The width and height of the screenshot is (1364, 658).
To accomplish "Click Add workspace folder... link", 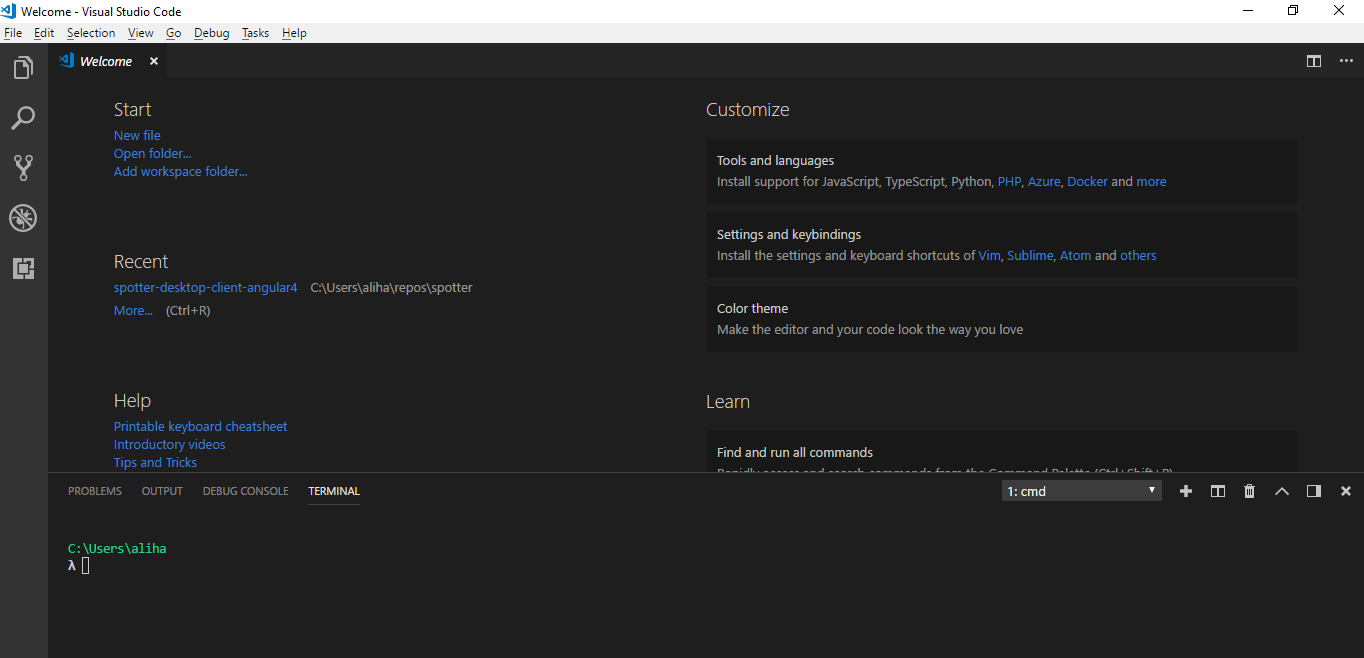I will pyautogui.click(x=180, y=171).
